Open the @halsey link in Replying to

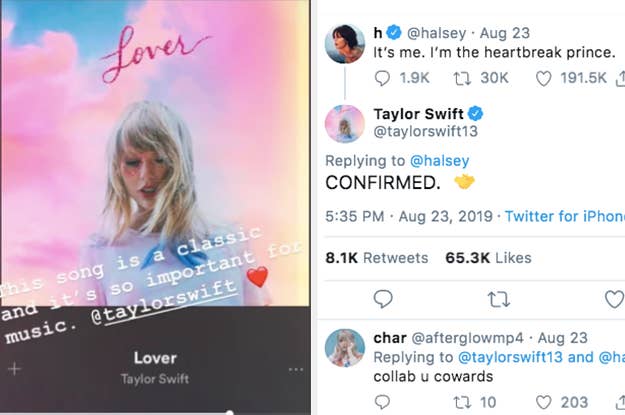pos(442,160)
